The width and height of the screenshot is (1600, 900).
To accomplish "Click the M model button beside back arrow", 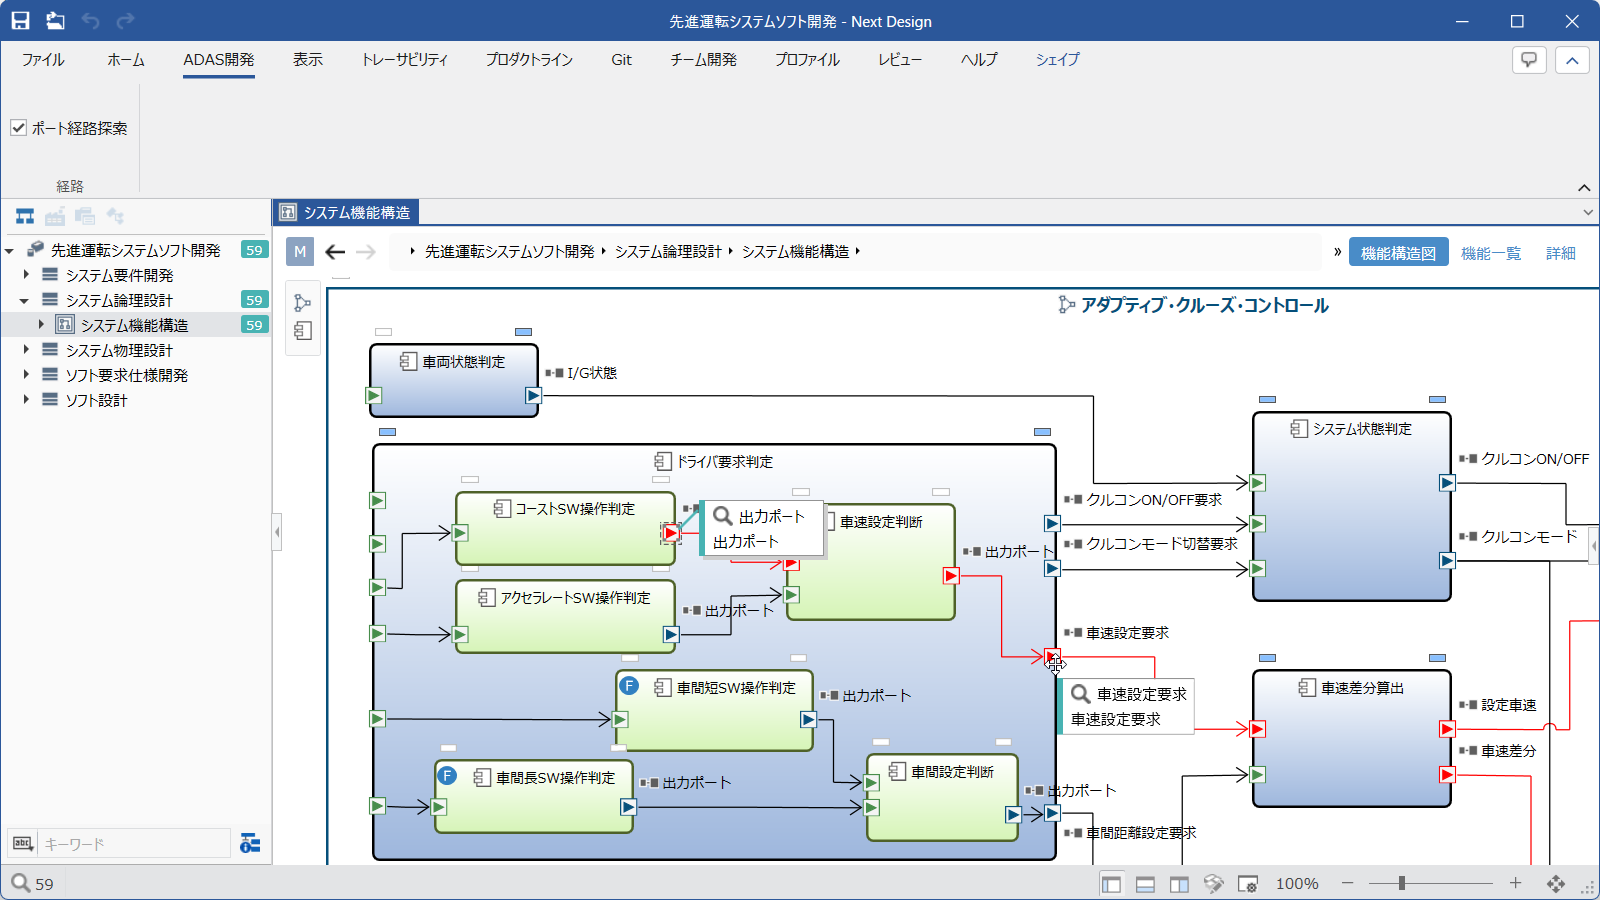I will coord(300,252).
